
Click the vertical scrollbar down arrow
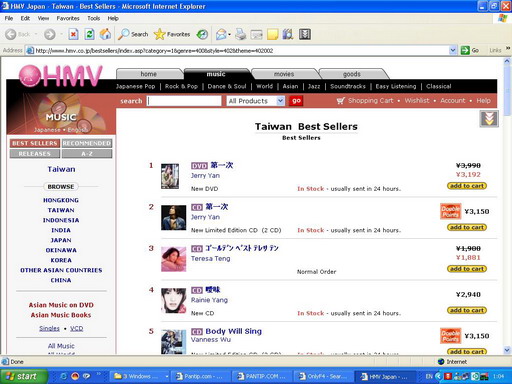pos(507,350)
